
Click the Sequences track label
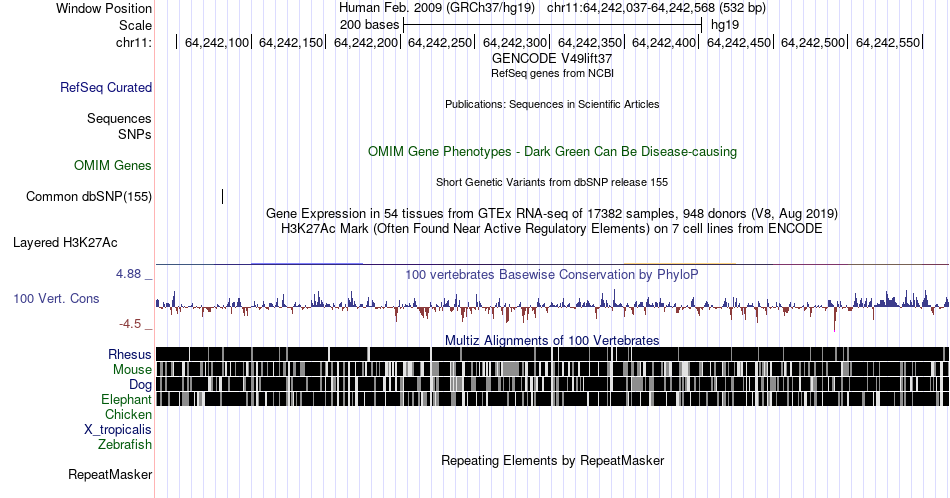tap(119, 118)
